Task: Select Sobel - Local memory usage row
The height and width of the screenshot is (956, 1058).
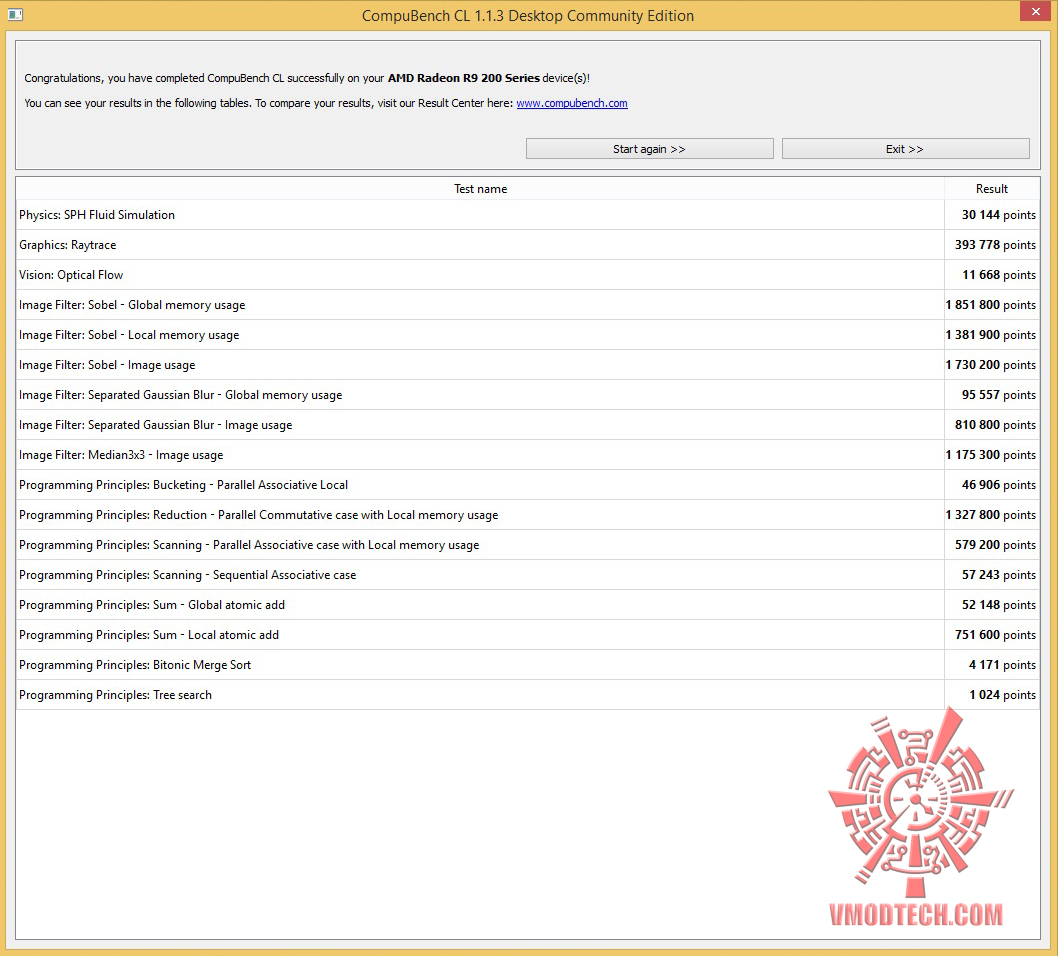Action: click(528, 335)
